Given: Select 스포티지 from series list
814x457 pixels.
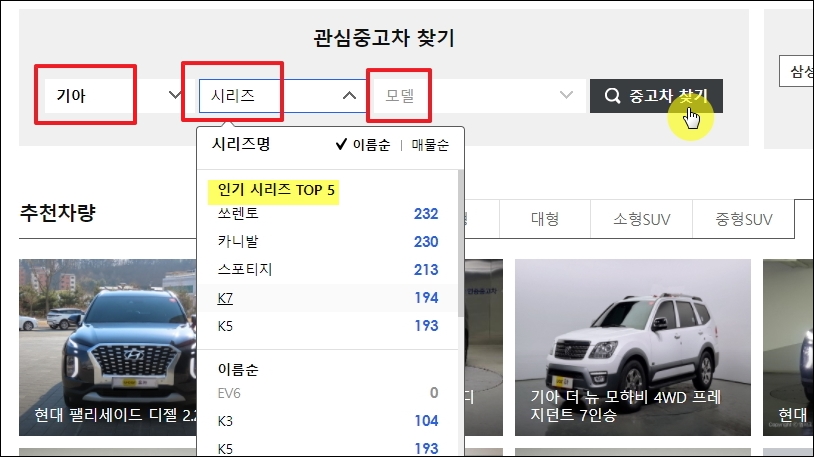Looking at the screenshot, I should tap(245, 270).
